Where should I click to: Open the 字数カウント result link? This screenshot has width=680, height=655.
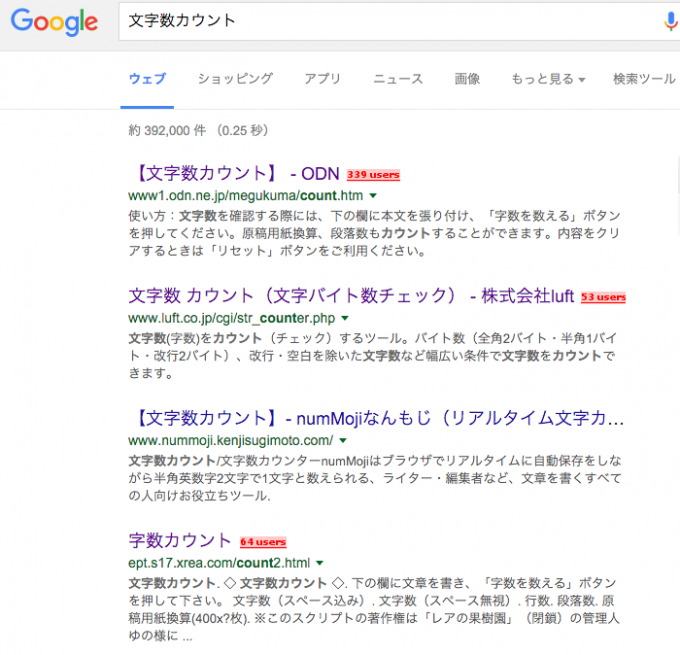tap(180, 540)
